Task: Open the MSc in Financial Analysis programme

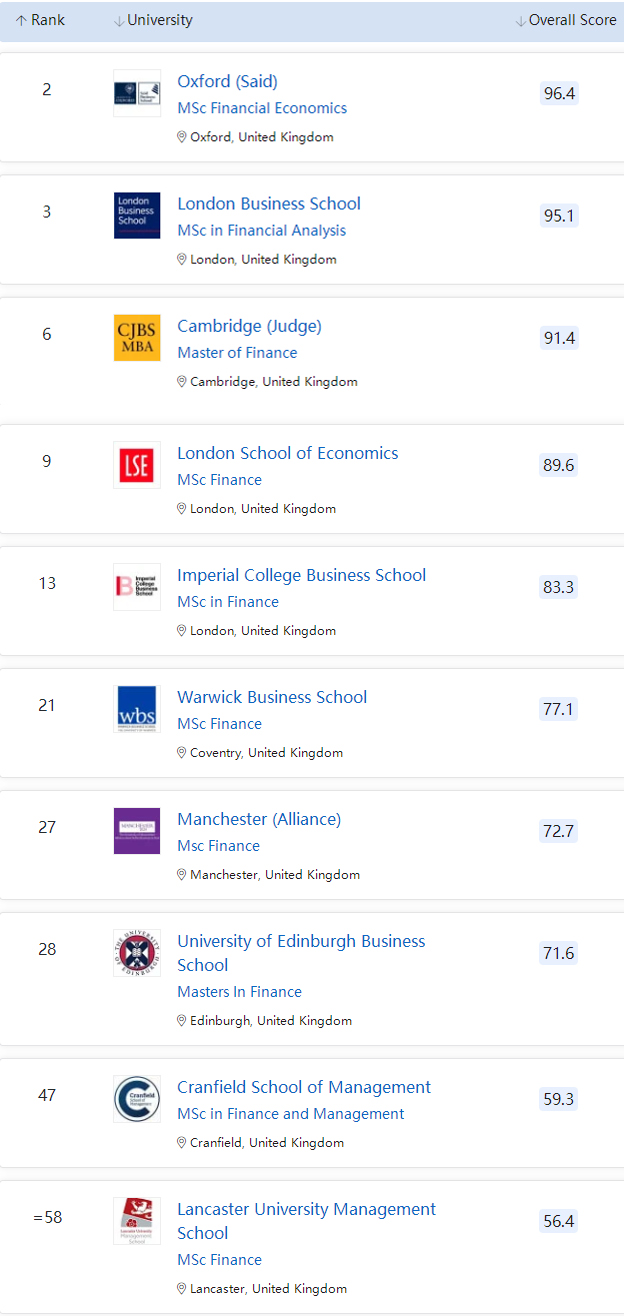Action: (261, 230)
